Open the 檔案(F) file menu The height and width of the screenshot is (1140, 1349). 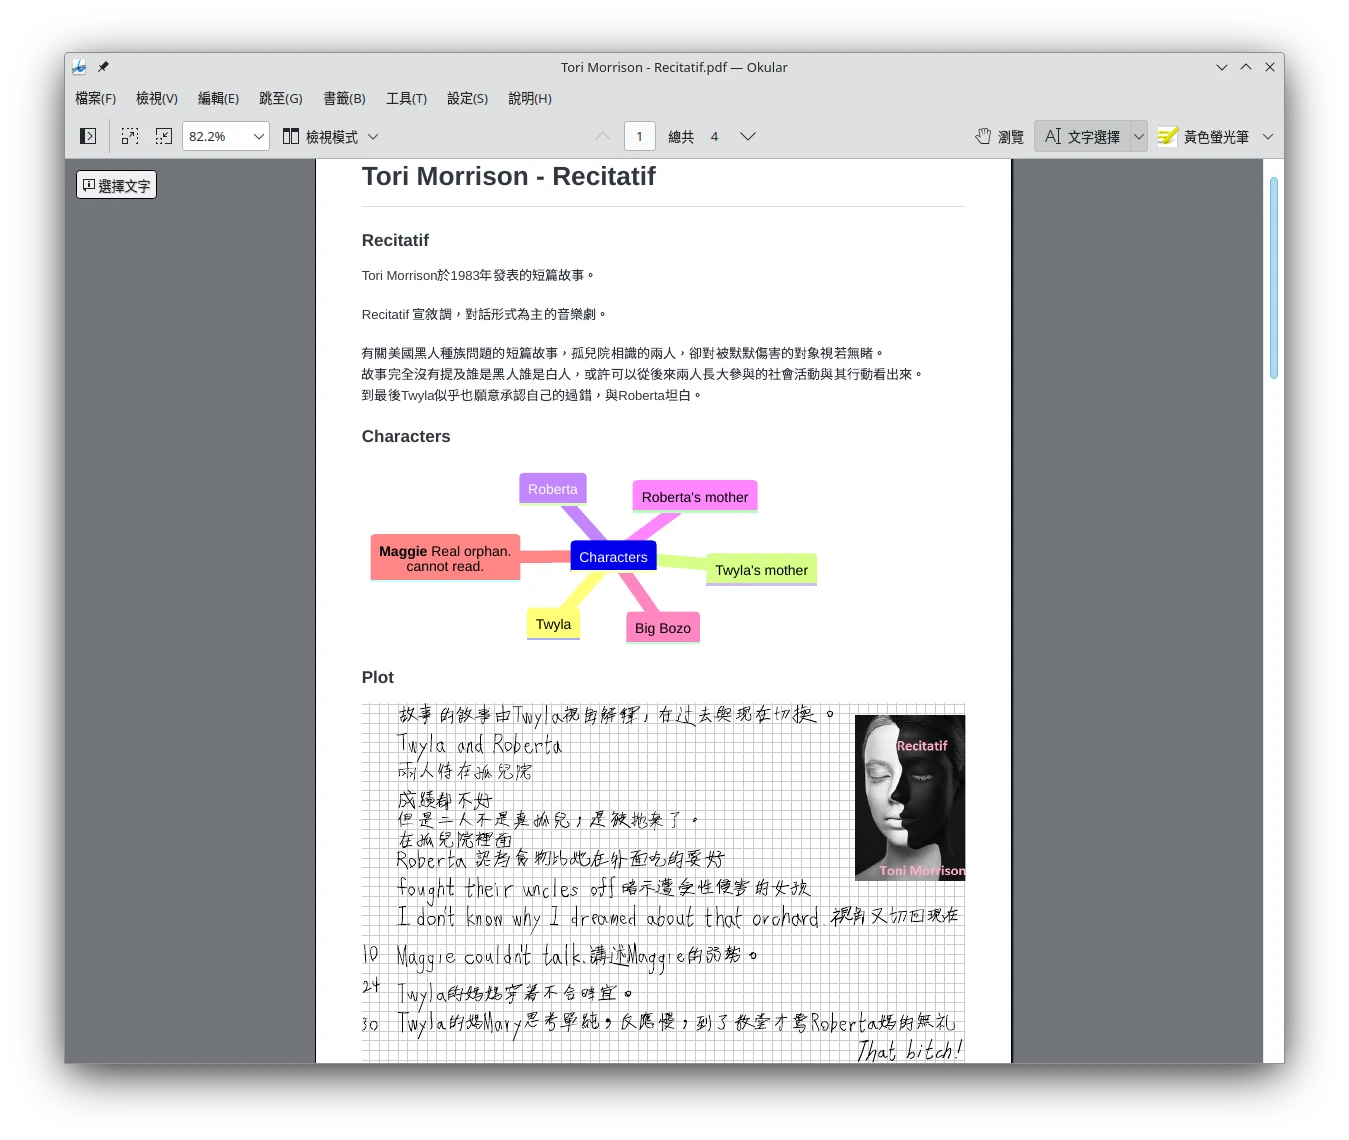[95, 98]
